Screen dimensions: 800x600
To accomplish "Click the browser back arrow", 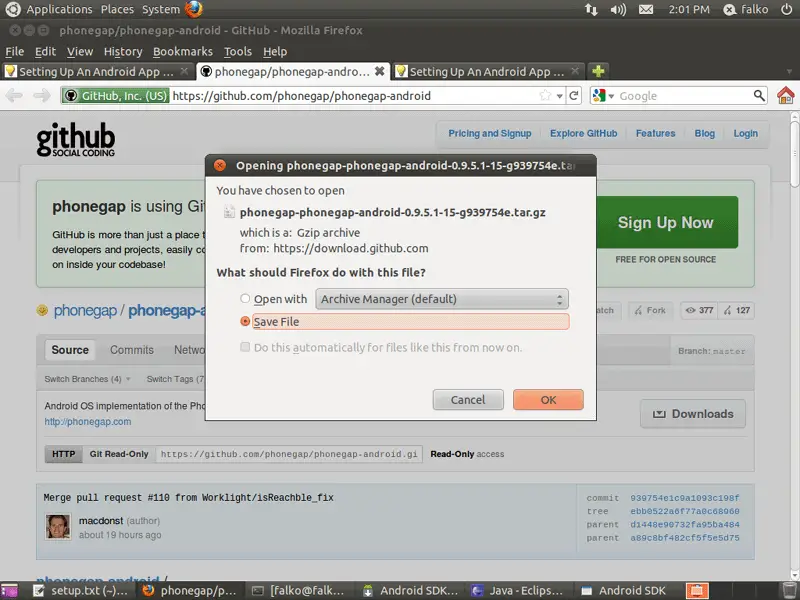I will point(14,95).
